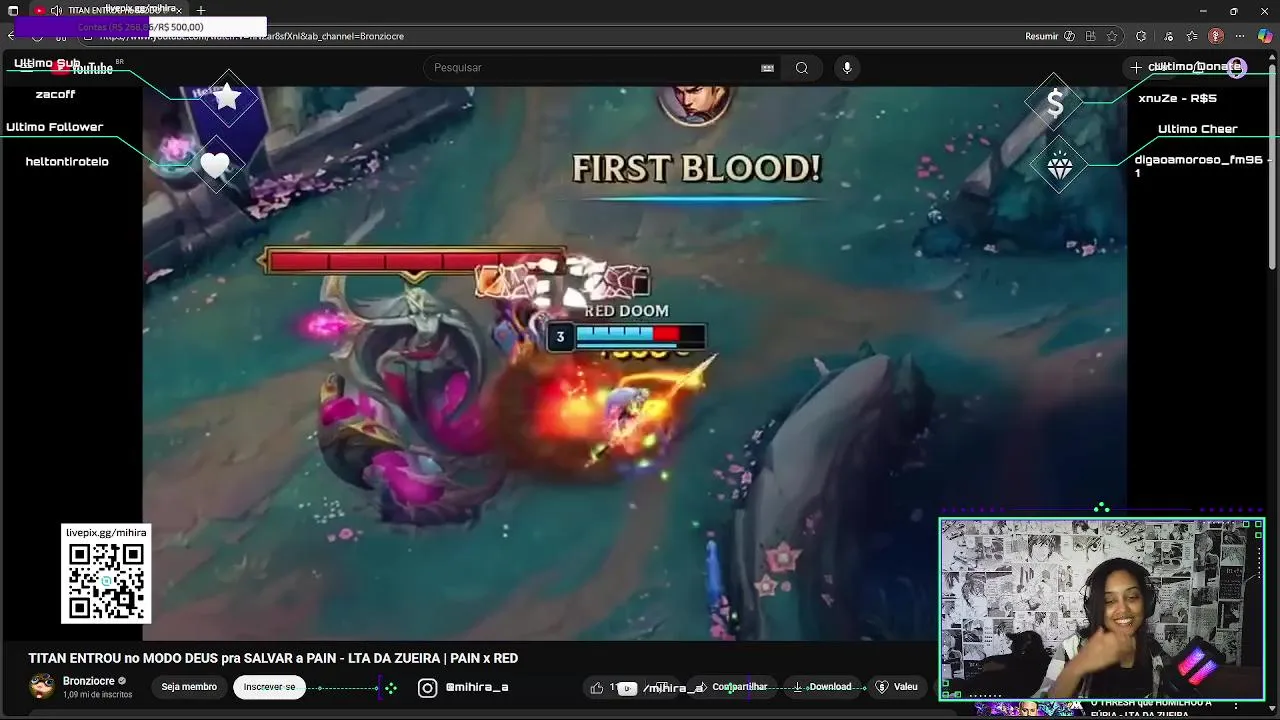Image resolution: width=1280 pixels, height=720 pixels.
Task: Click the 'Ultimo Cheer' label
Action: pos(1197,129)
